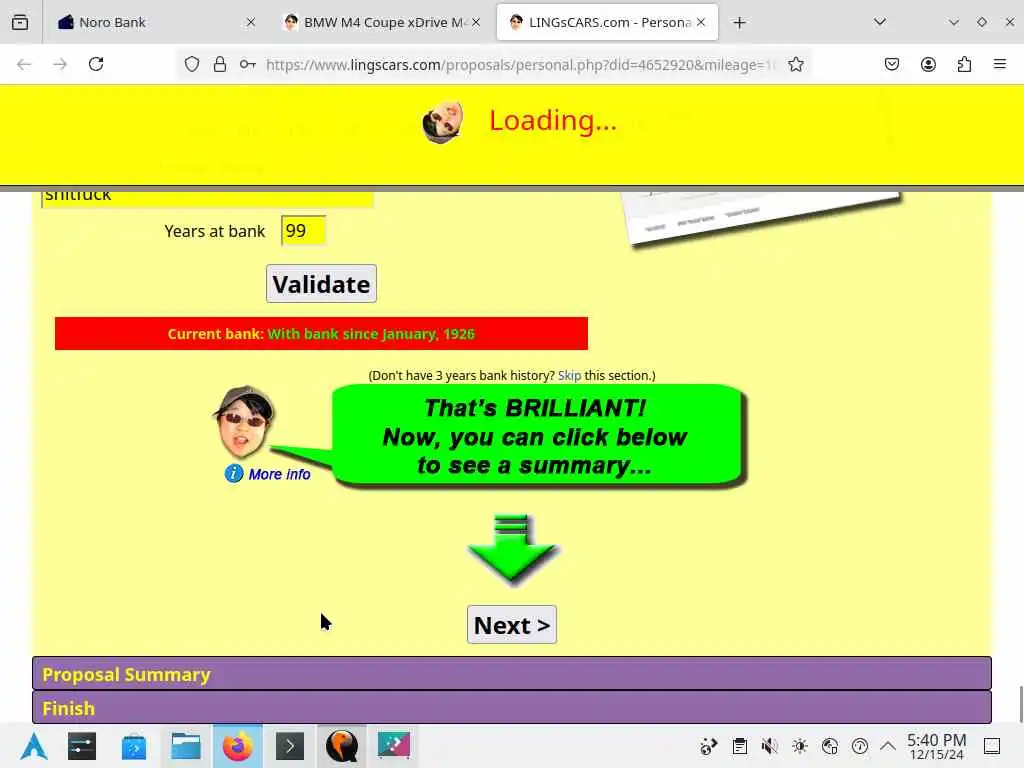Click the Ling face avatar picture

click(244, 422)
